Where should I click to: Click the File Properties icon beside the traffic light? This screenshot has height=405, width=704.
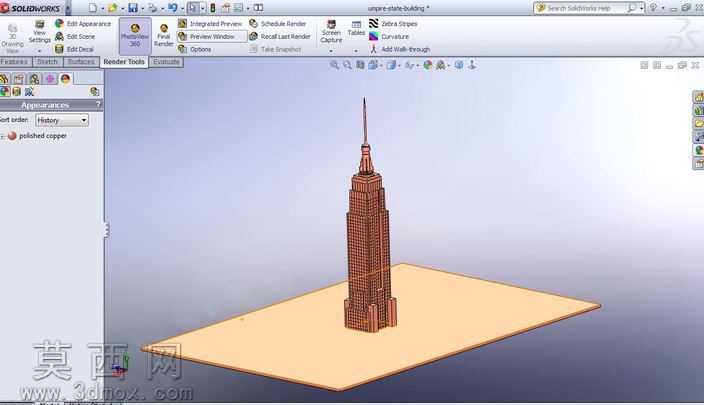click(226, 8)
